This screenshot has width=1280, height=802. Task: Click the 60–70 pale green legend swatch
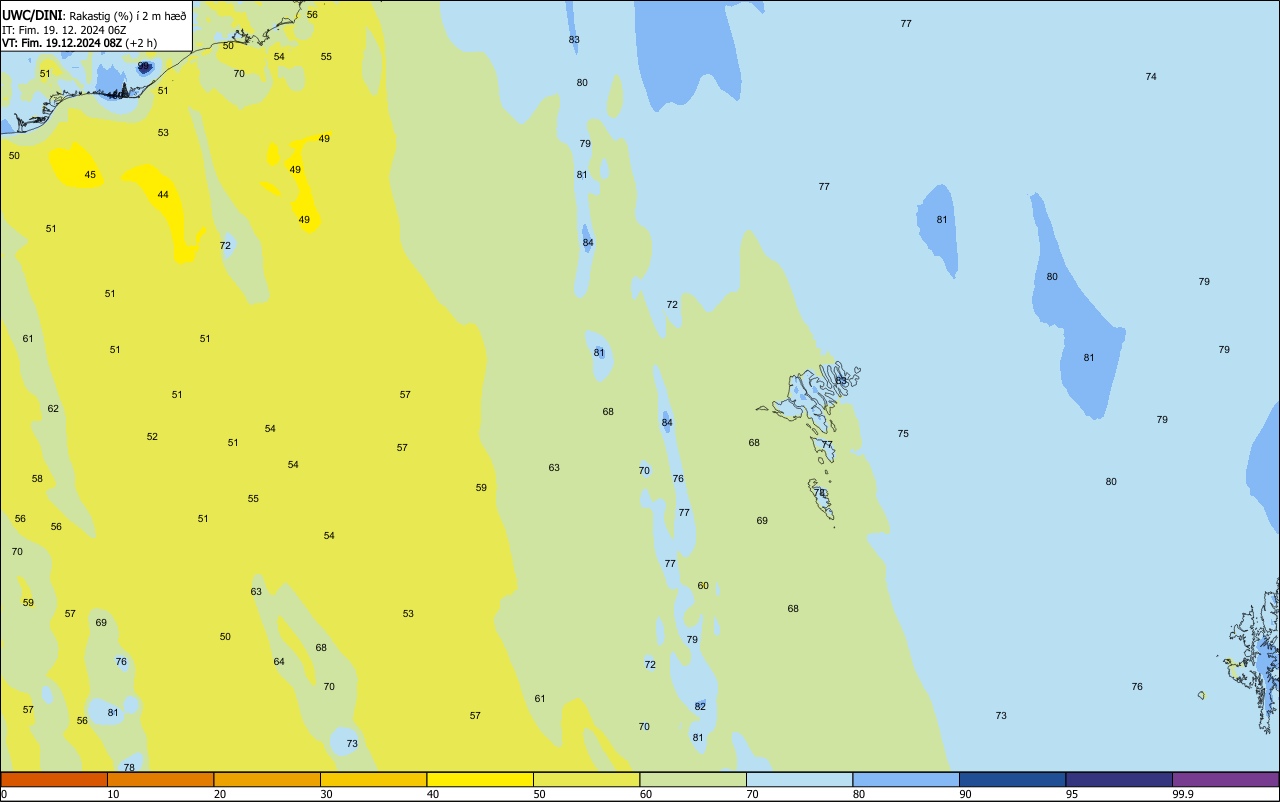[x=693, y=779]
